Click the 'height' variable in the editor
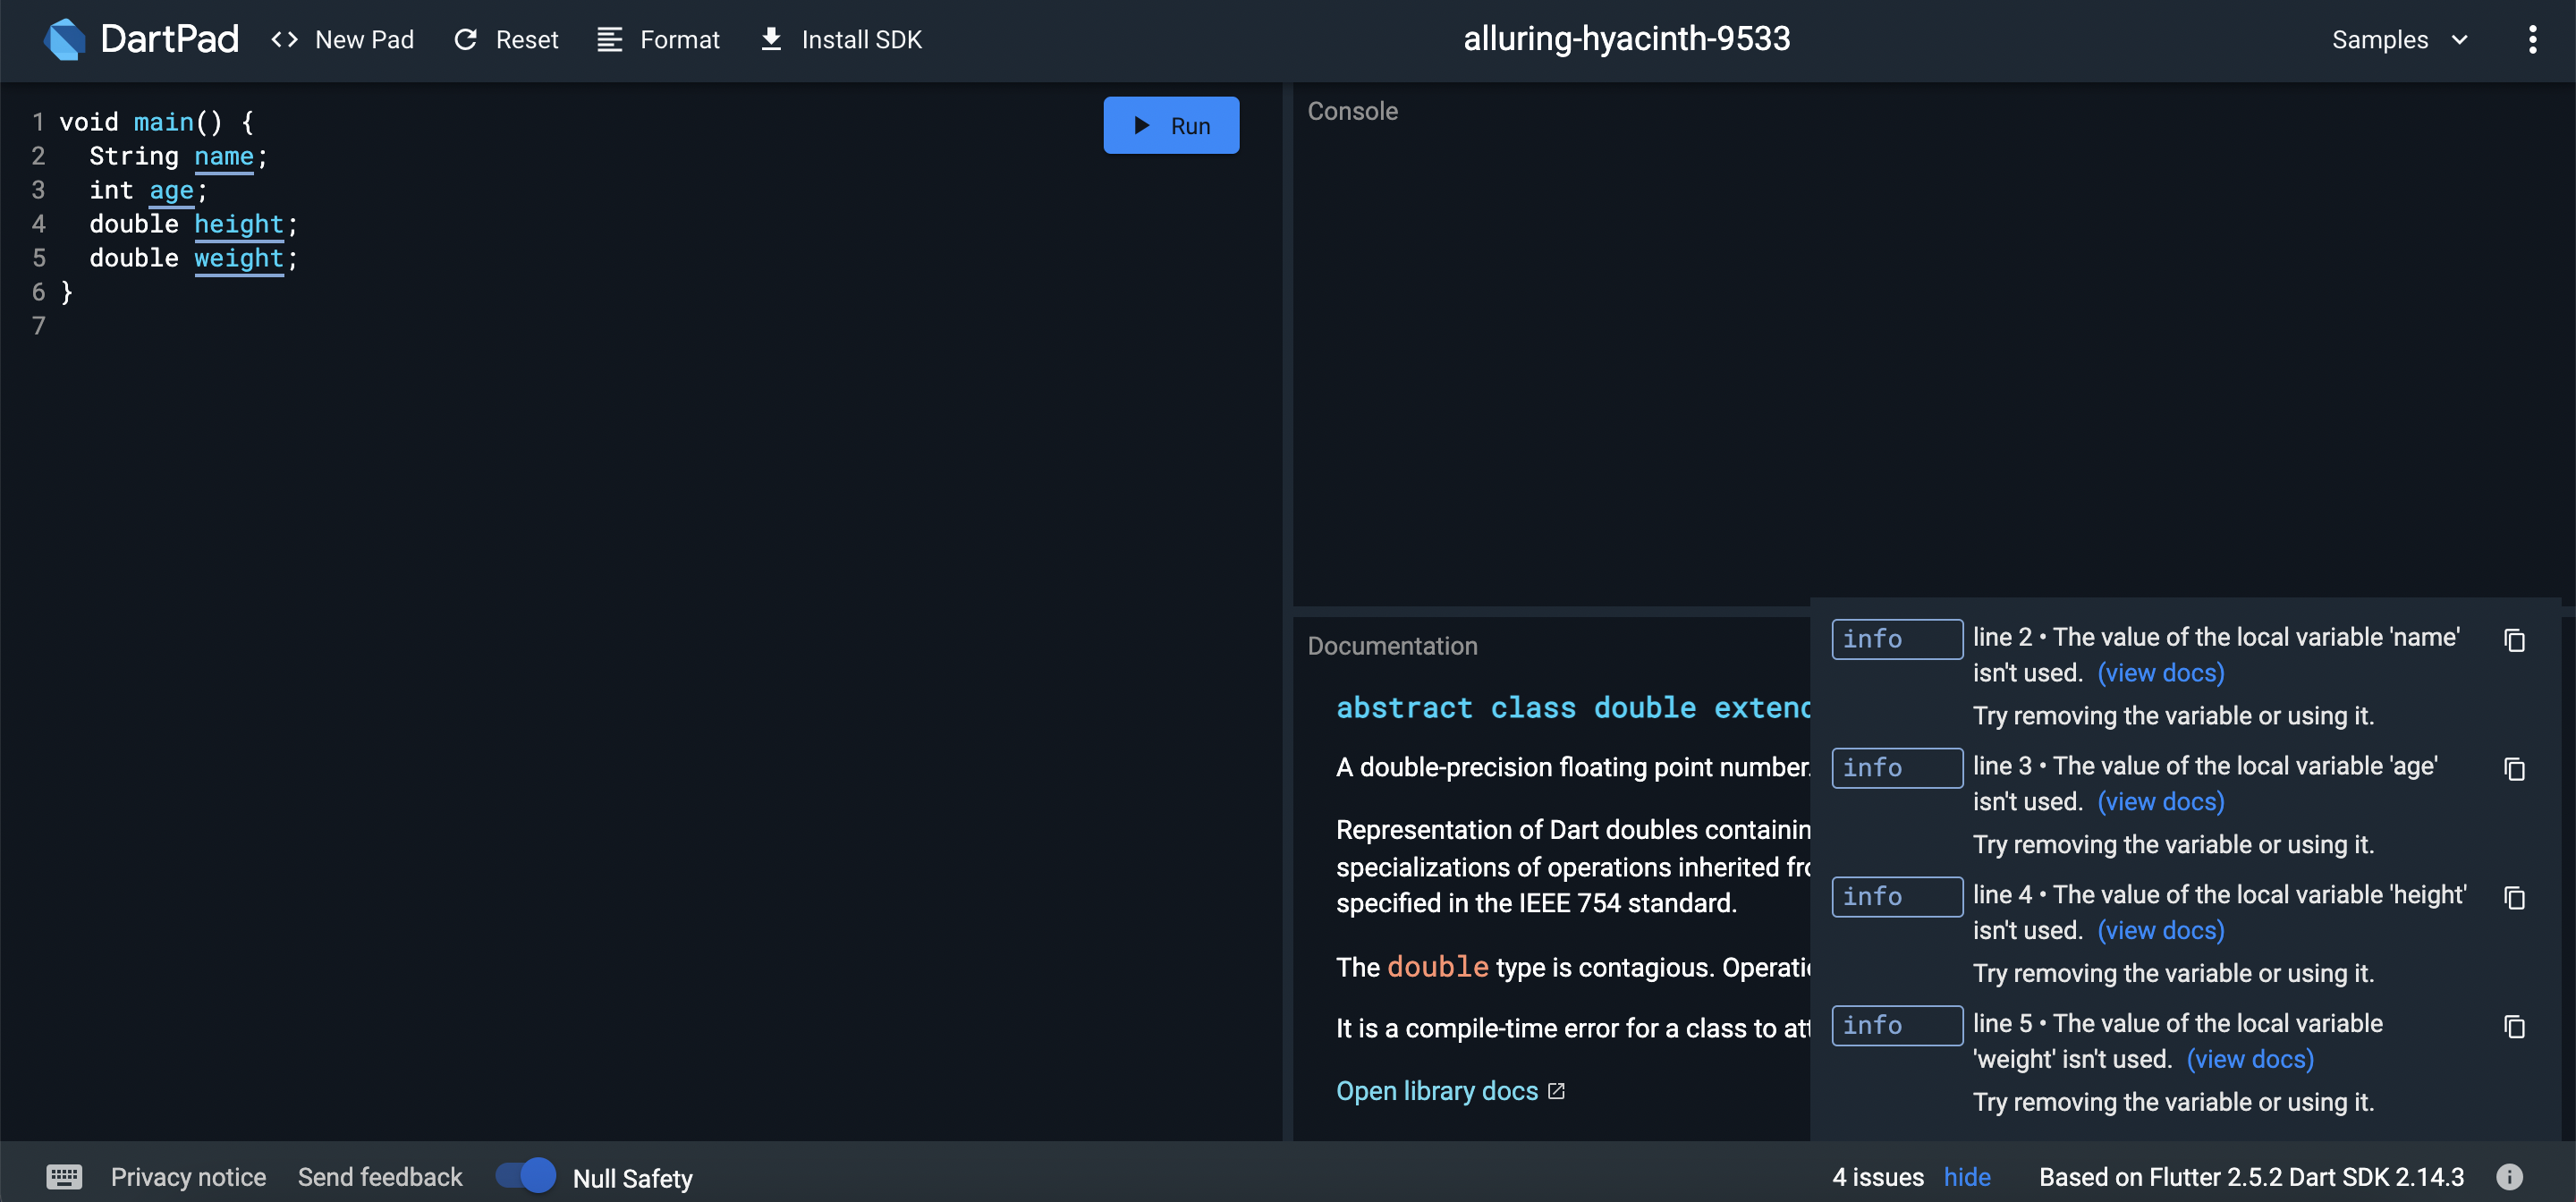The image size is (2576, 1202). click(x=239, y=224)
